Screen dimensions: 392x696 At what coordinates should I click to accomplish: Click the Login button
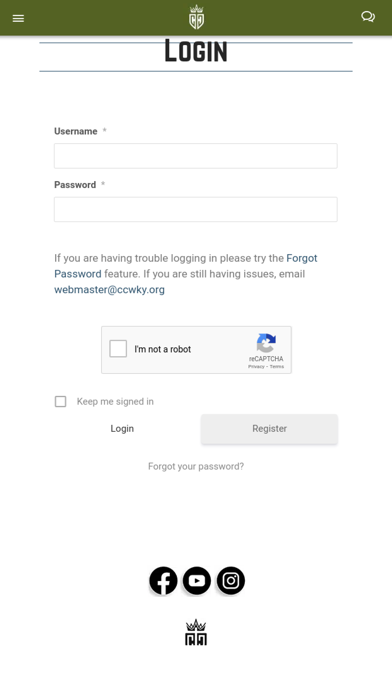pos(122,429)
